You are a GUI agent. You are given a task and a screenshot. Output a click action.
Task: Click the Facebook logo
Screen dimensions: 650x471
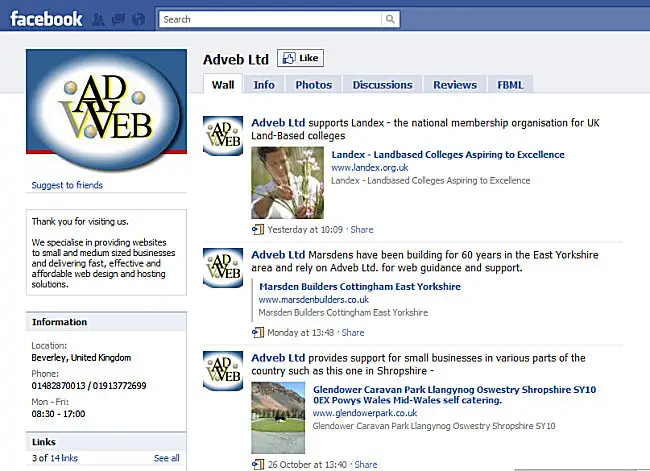[x=46, y=19]
